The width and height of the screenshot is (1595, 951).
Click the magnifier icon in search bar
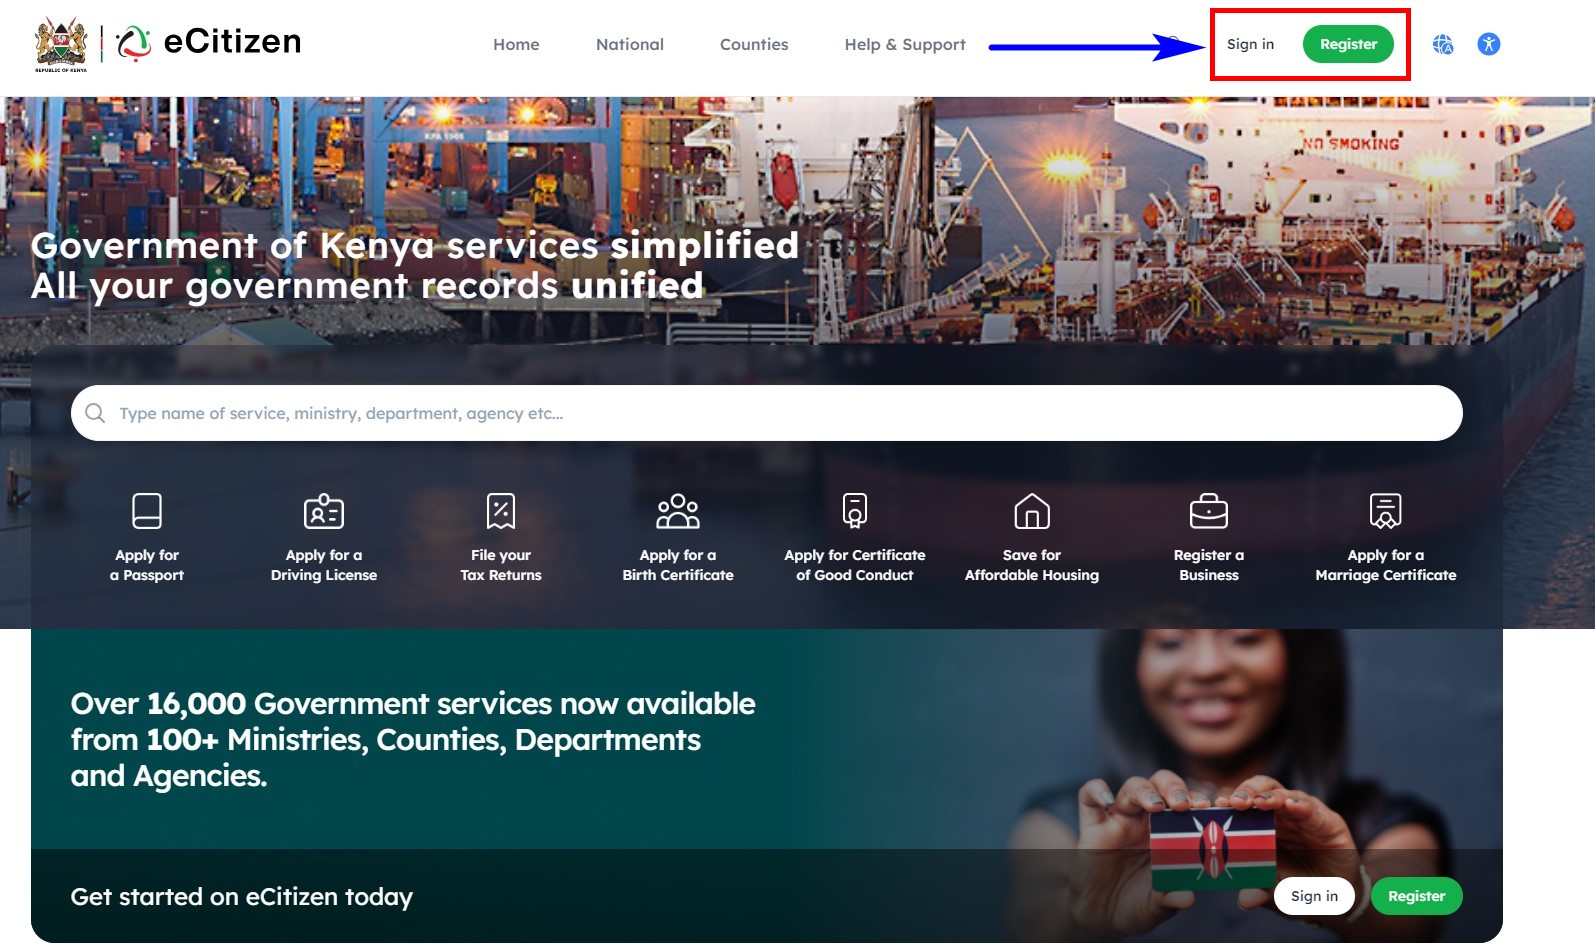tap(95, 413)
